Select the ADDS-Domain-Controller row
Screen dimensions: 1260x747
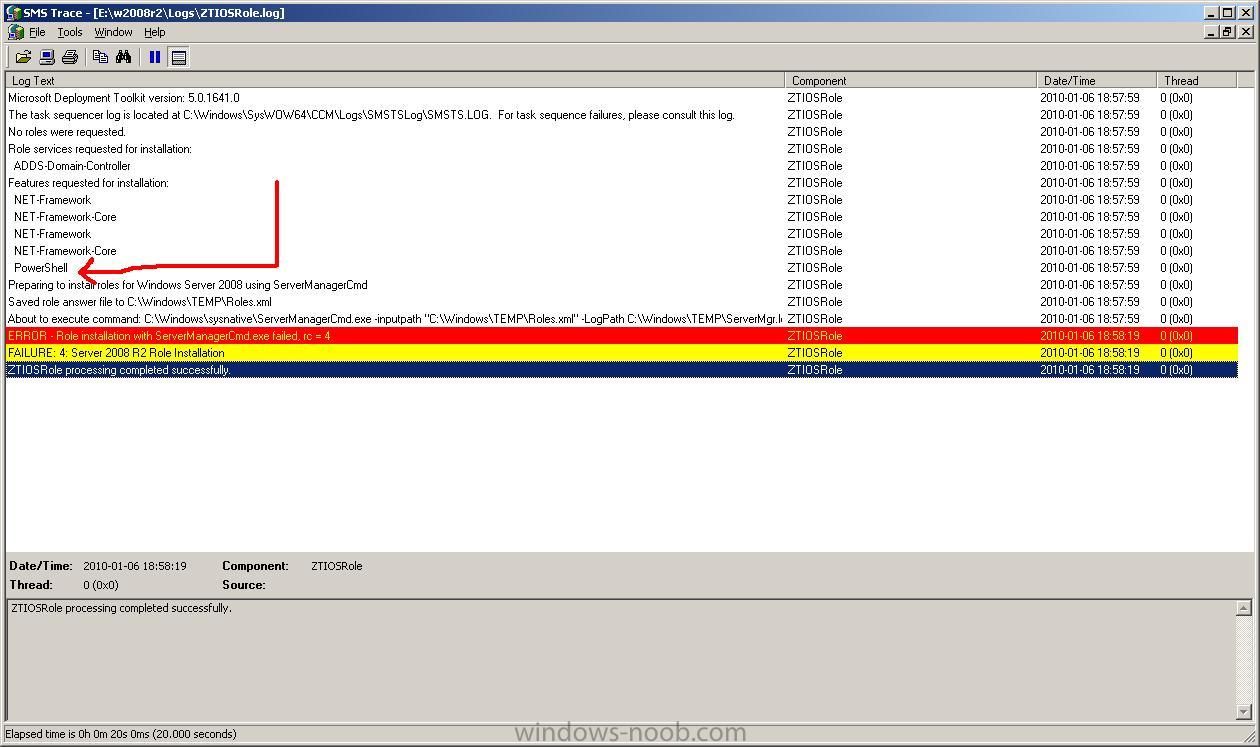(x=622, y=166)
